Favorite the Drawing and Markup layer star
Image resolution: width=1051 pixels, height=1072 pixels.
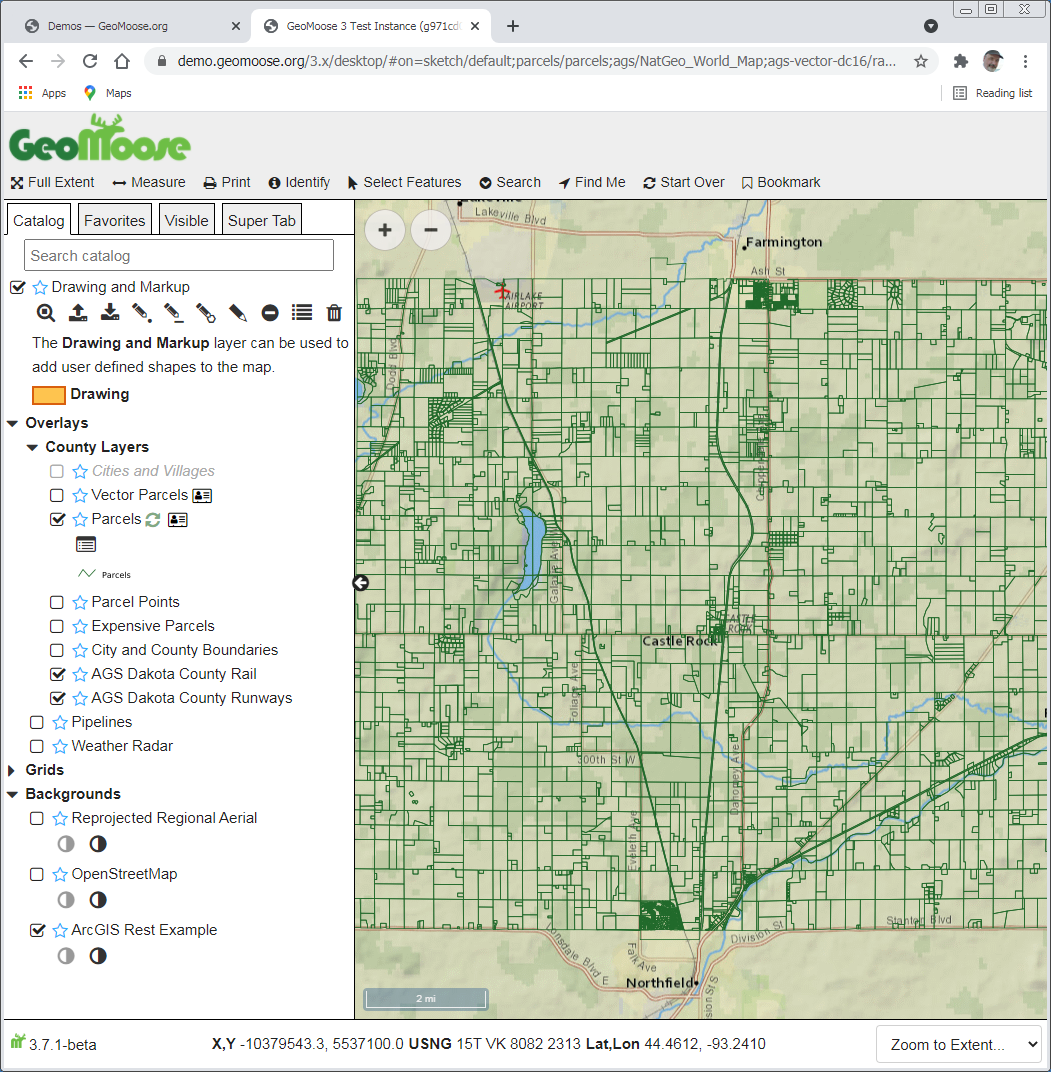pos(40,287)
